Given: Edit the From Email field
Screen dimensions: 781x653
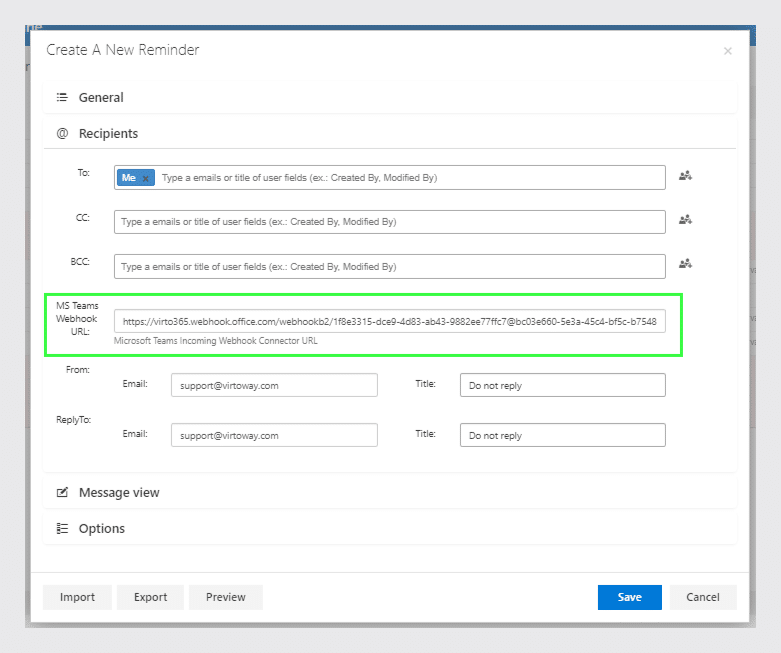Looking at the screenshot, I should 274,386.
